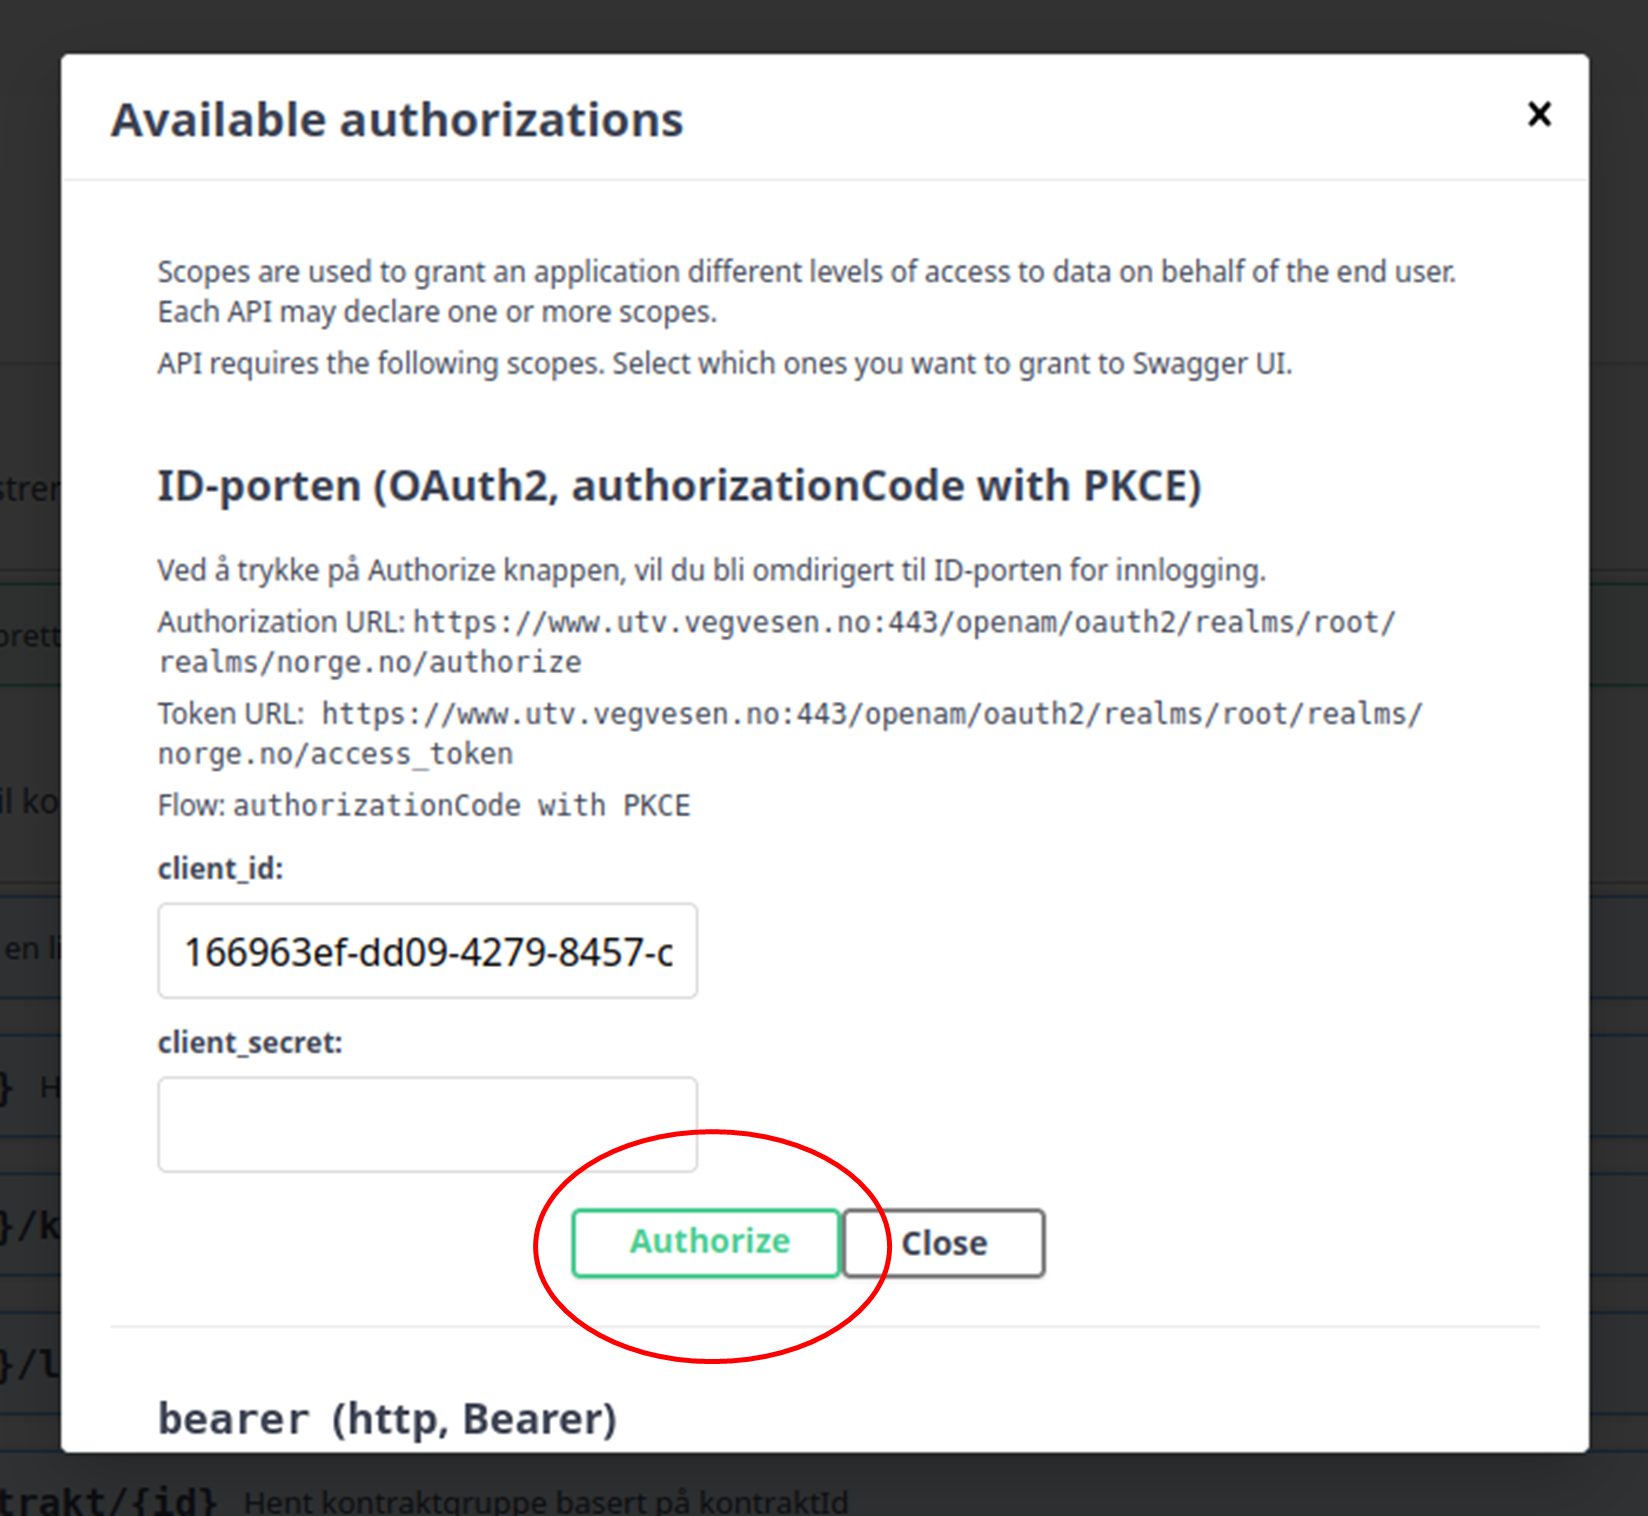Click the dark backdrop above the modal
This screenshot has height=1516, width=1648.
[824, 24]
